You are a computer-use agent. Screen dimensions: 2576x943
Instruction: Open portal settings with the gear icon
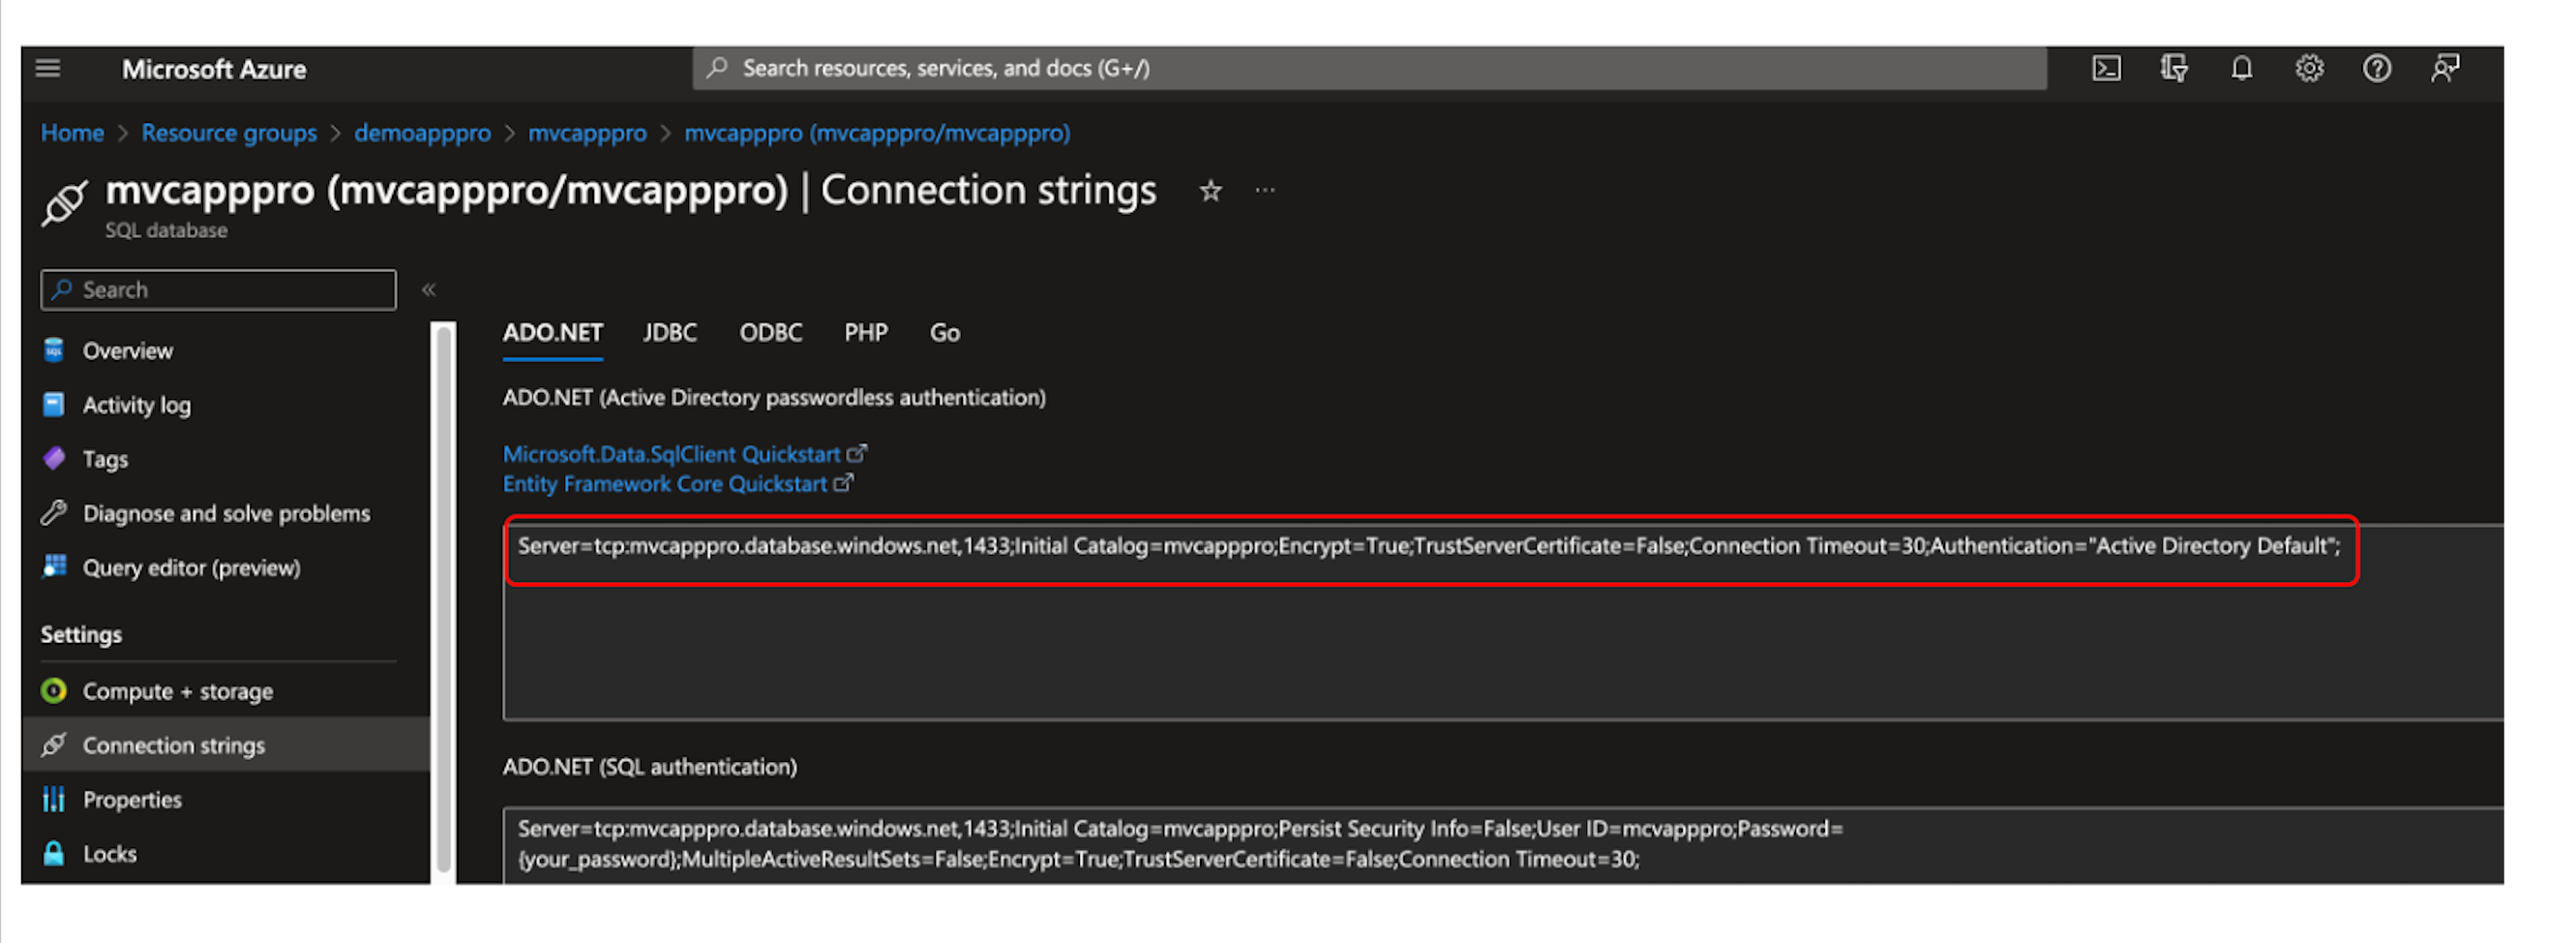point(2309,68)
